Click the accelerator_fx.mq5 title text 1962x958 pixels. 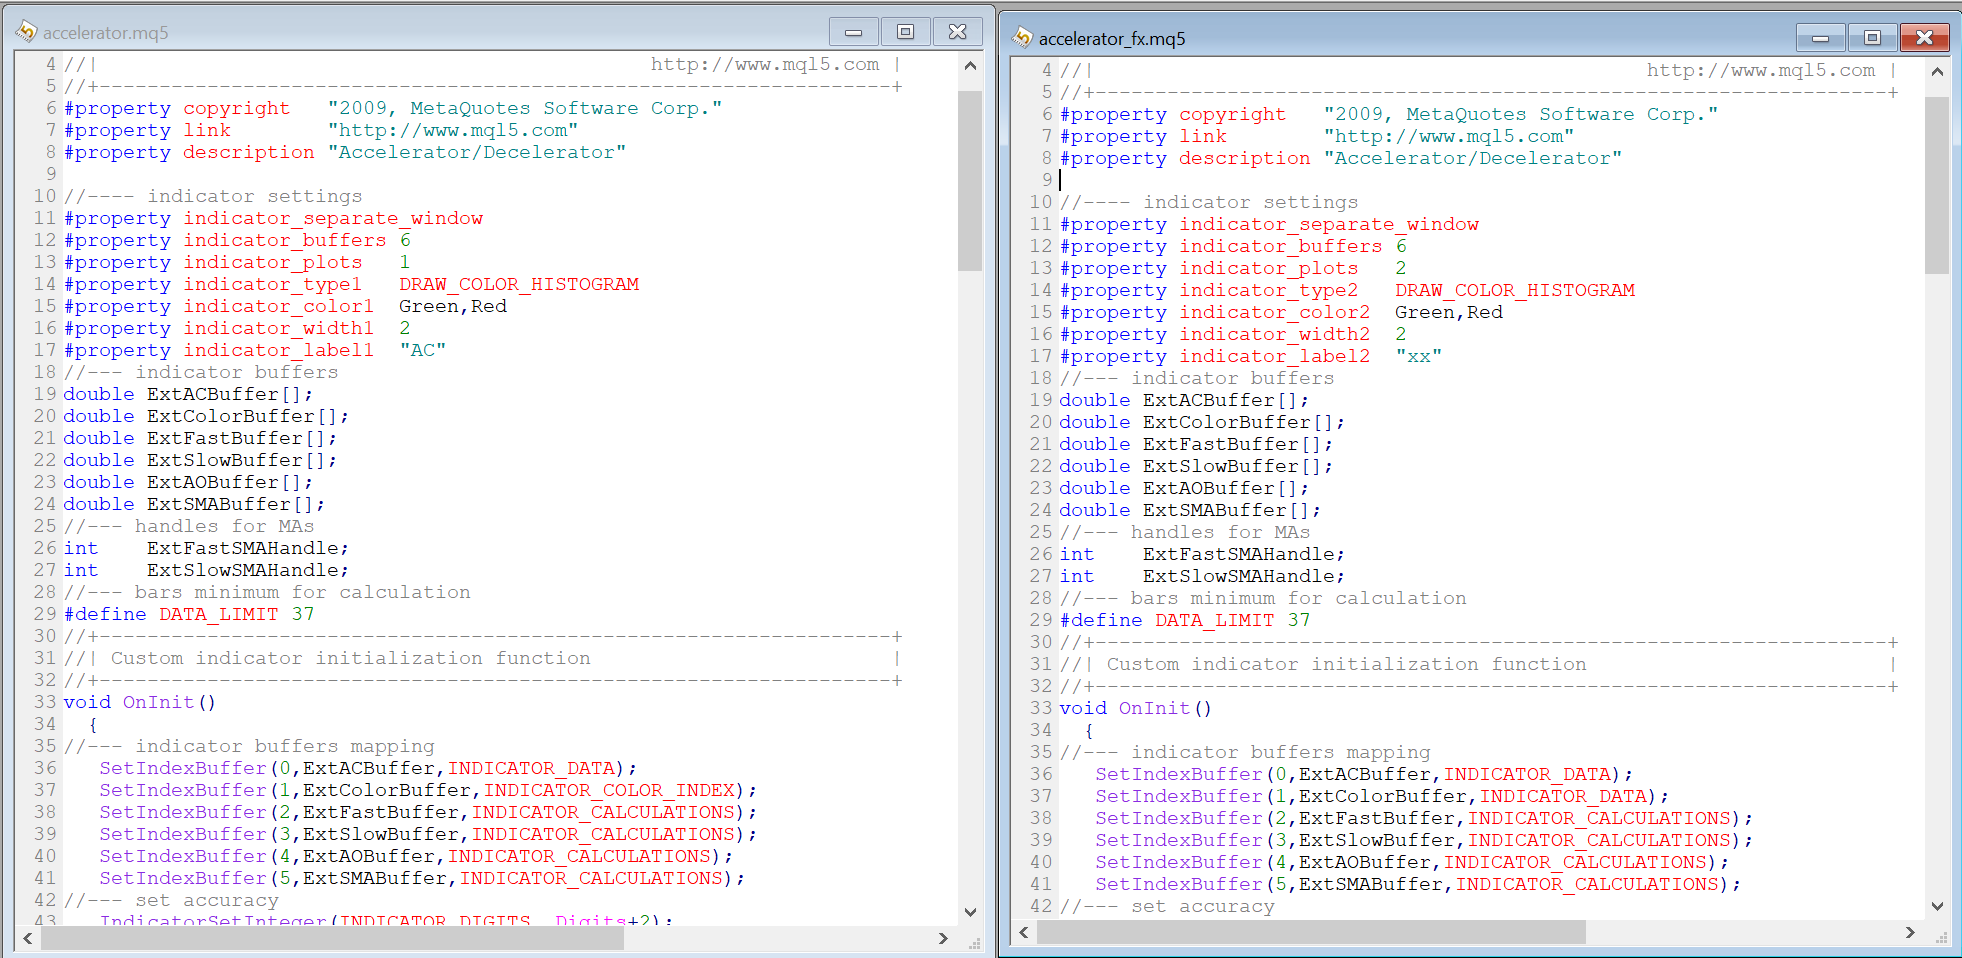(x=1112, y=39)
